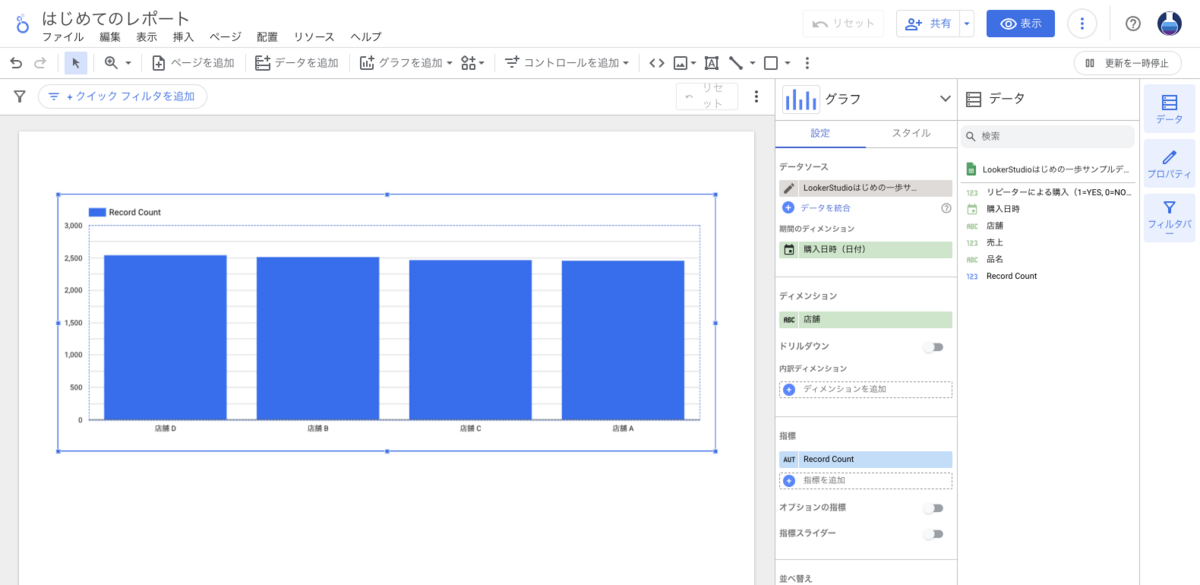This screenshot has width=1200, height=585.
Task: Open the リソース menu
Action: point(314,37)
